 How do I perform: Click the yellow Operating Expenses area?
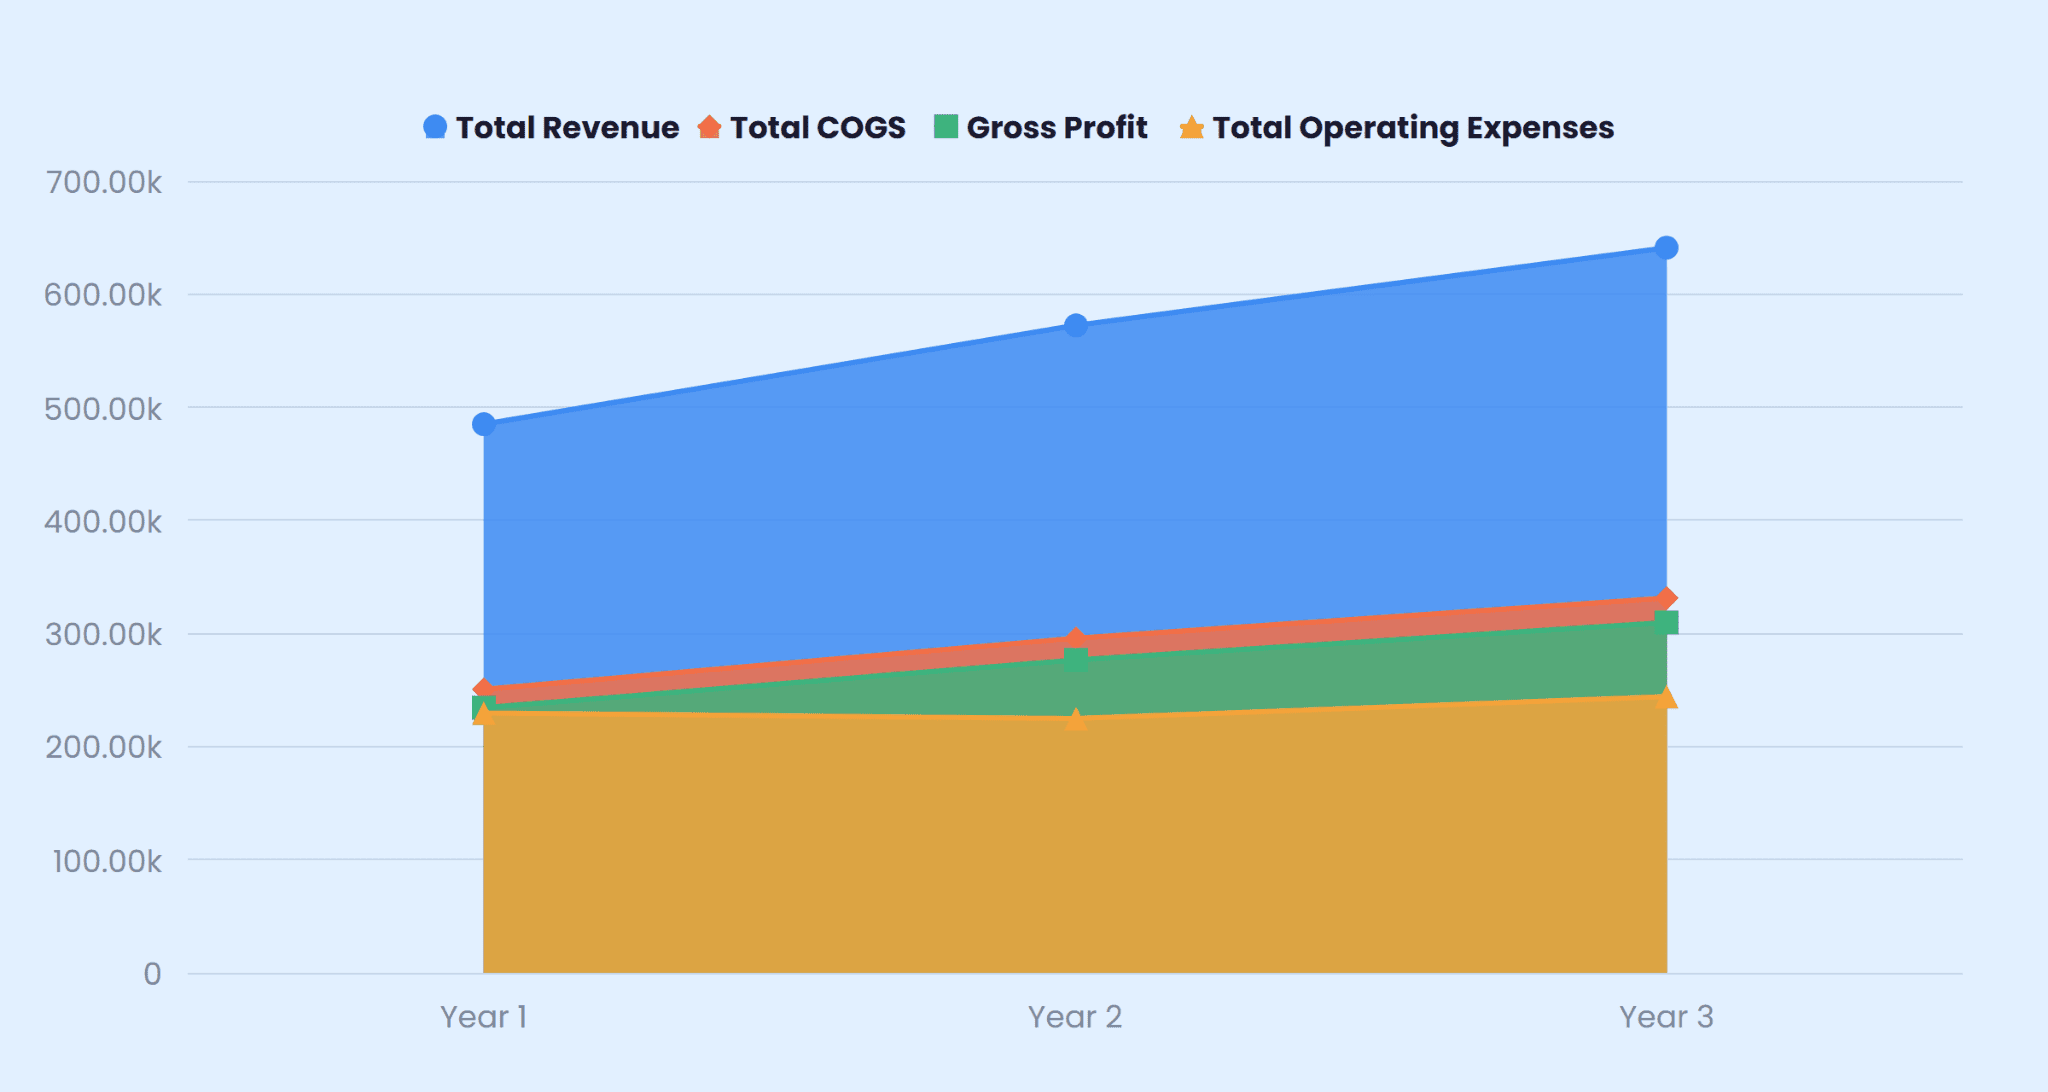pos(1075,845)
